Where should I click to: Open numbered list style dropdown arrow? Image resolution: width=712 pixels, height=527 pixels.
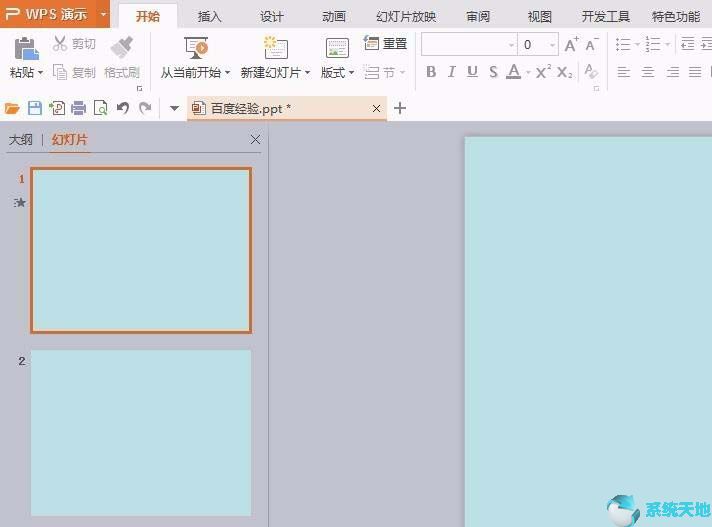pos(668,44)
